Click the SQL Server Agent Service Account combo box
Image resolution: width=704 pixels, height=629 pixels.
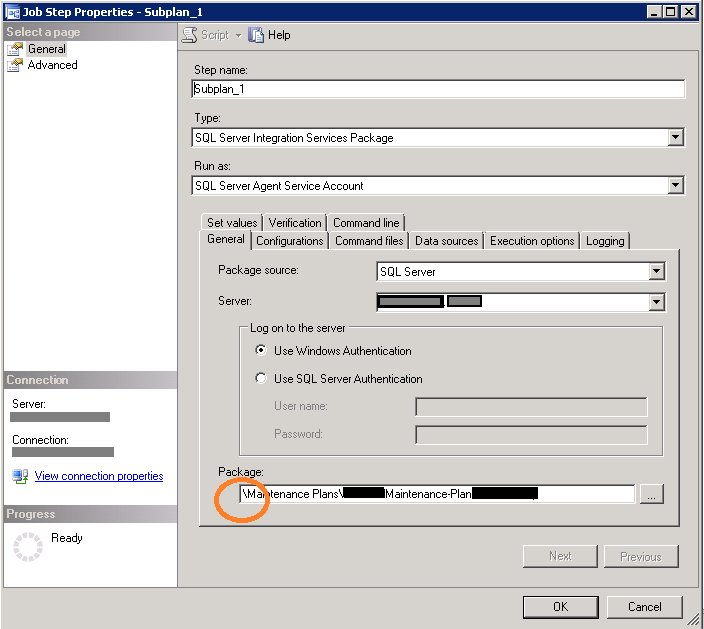tap(438, 185)
